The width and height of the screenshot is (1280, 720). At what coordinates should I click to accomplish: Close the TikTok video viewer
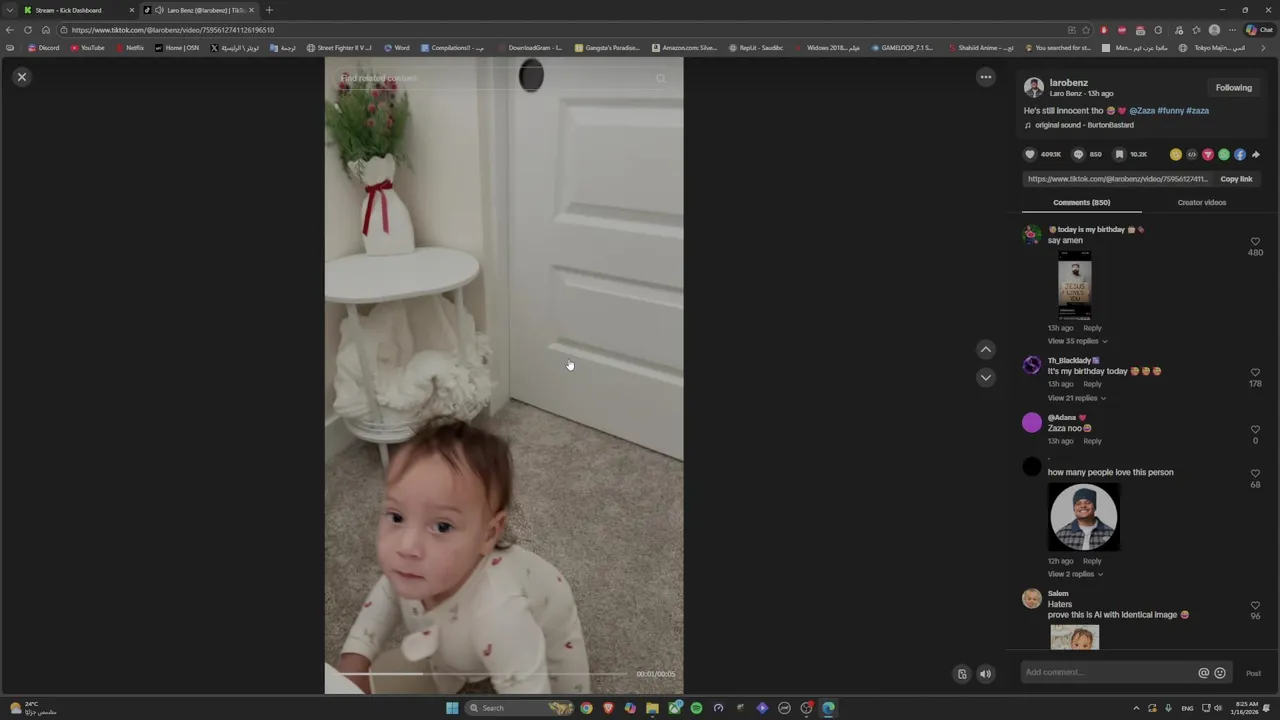pos(22,77)
